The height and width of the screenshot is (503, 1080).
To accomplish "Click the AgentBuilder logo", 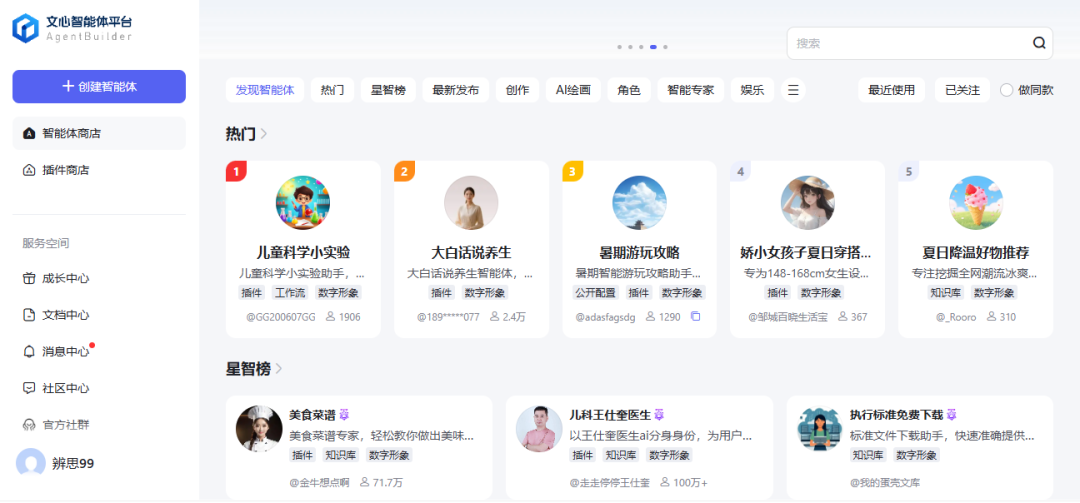I will (26, 28).
